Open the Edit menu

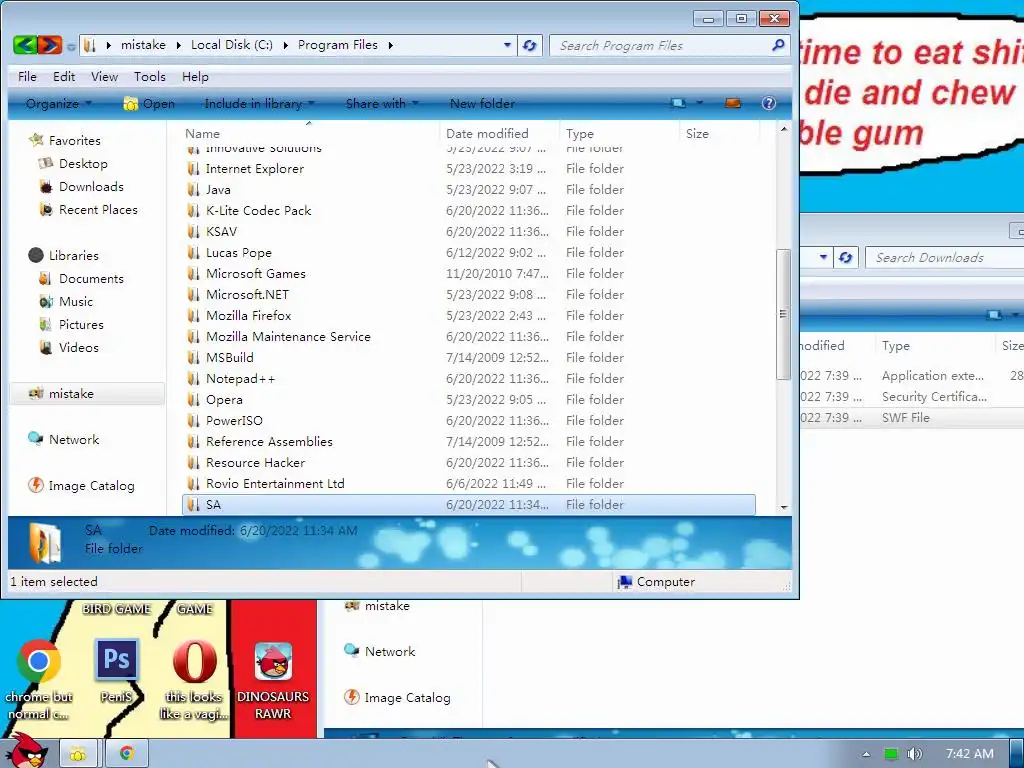click(64, 76)
